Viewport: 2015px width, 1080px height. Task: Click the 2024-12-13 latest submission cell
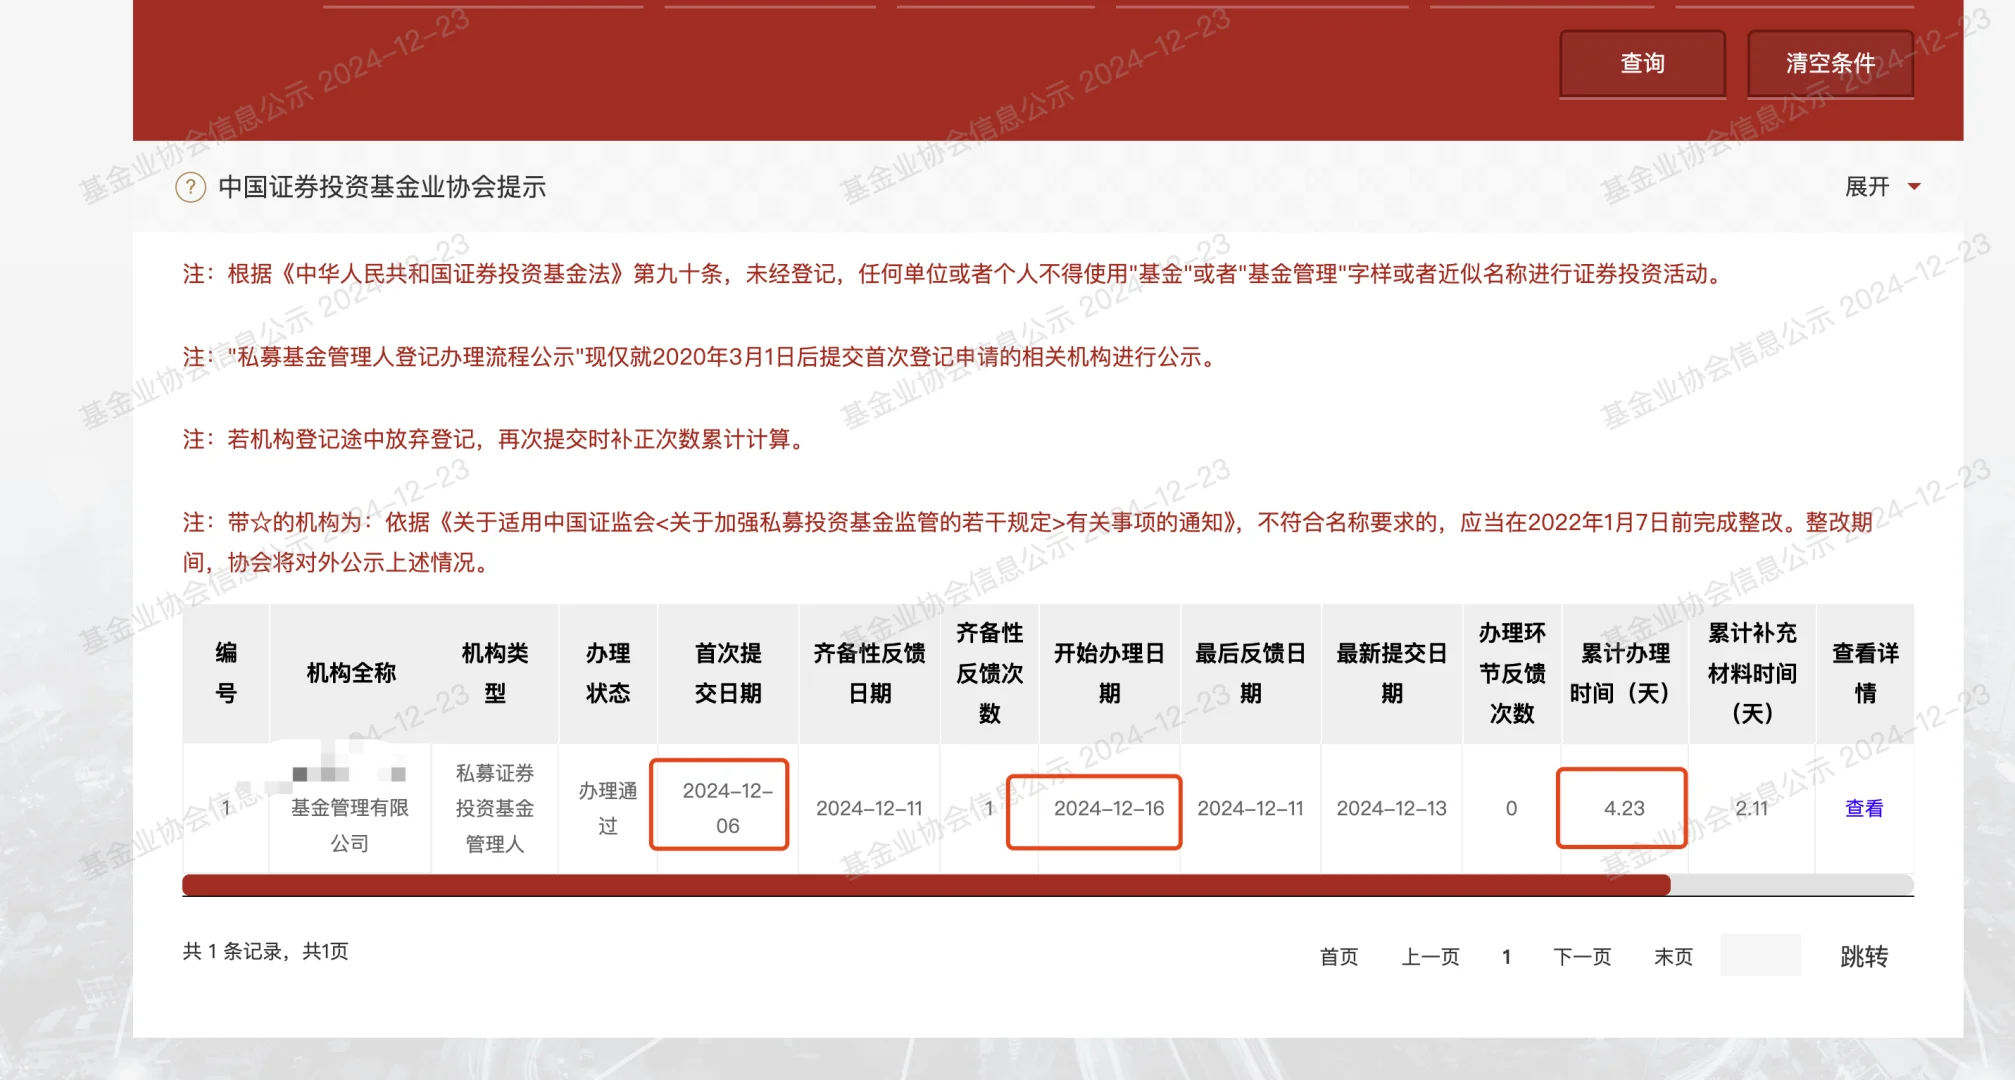[x=1392, y=808]
